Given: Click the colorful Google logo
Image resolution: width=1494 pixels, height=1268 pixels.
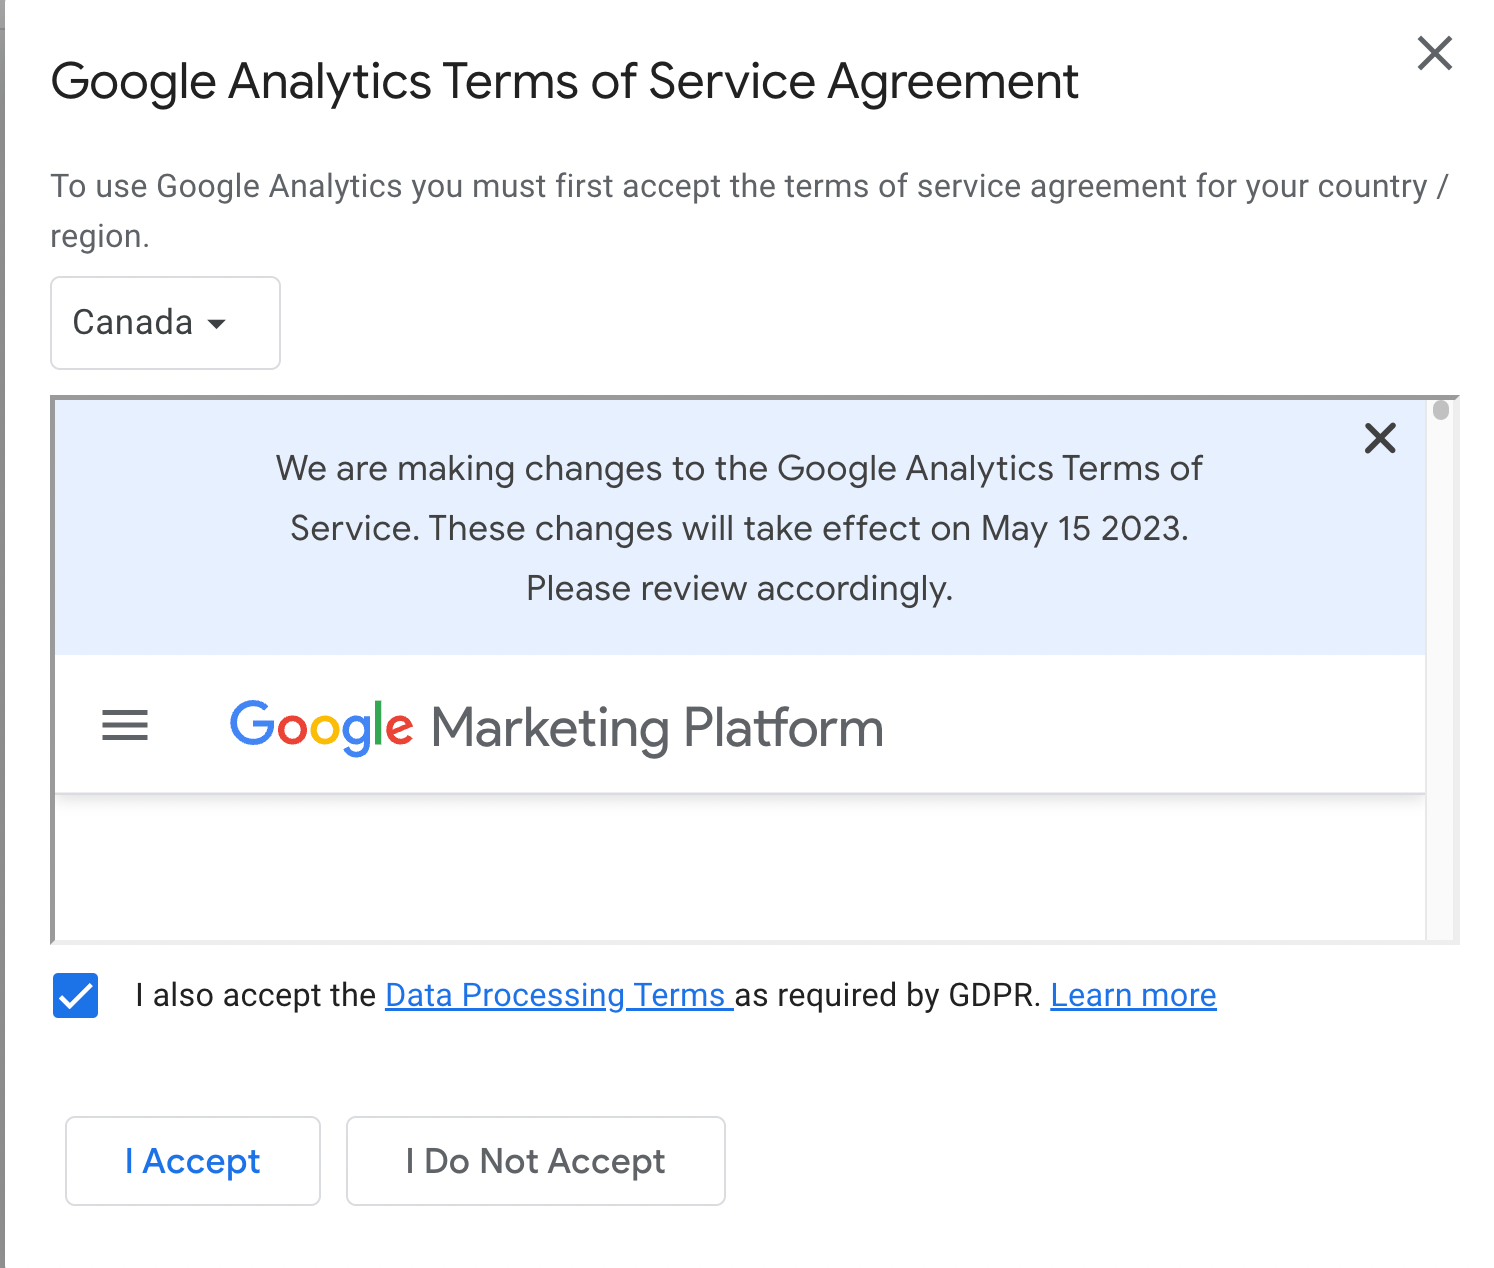Looking at the screenshot, I should click(321, 727).
